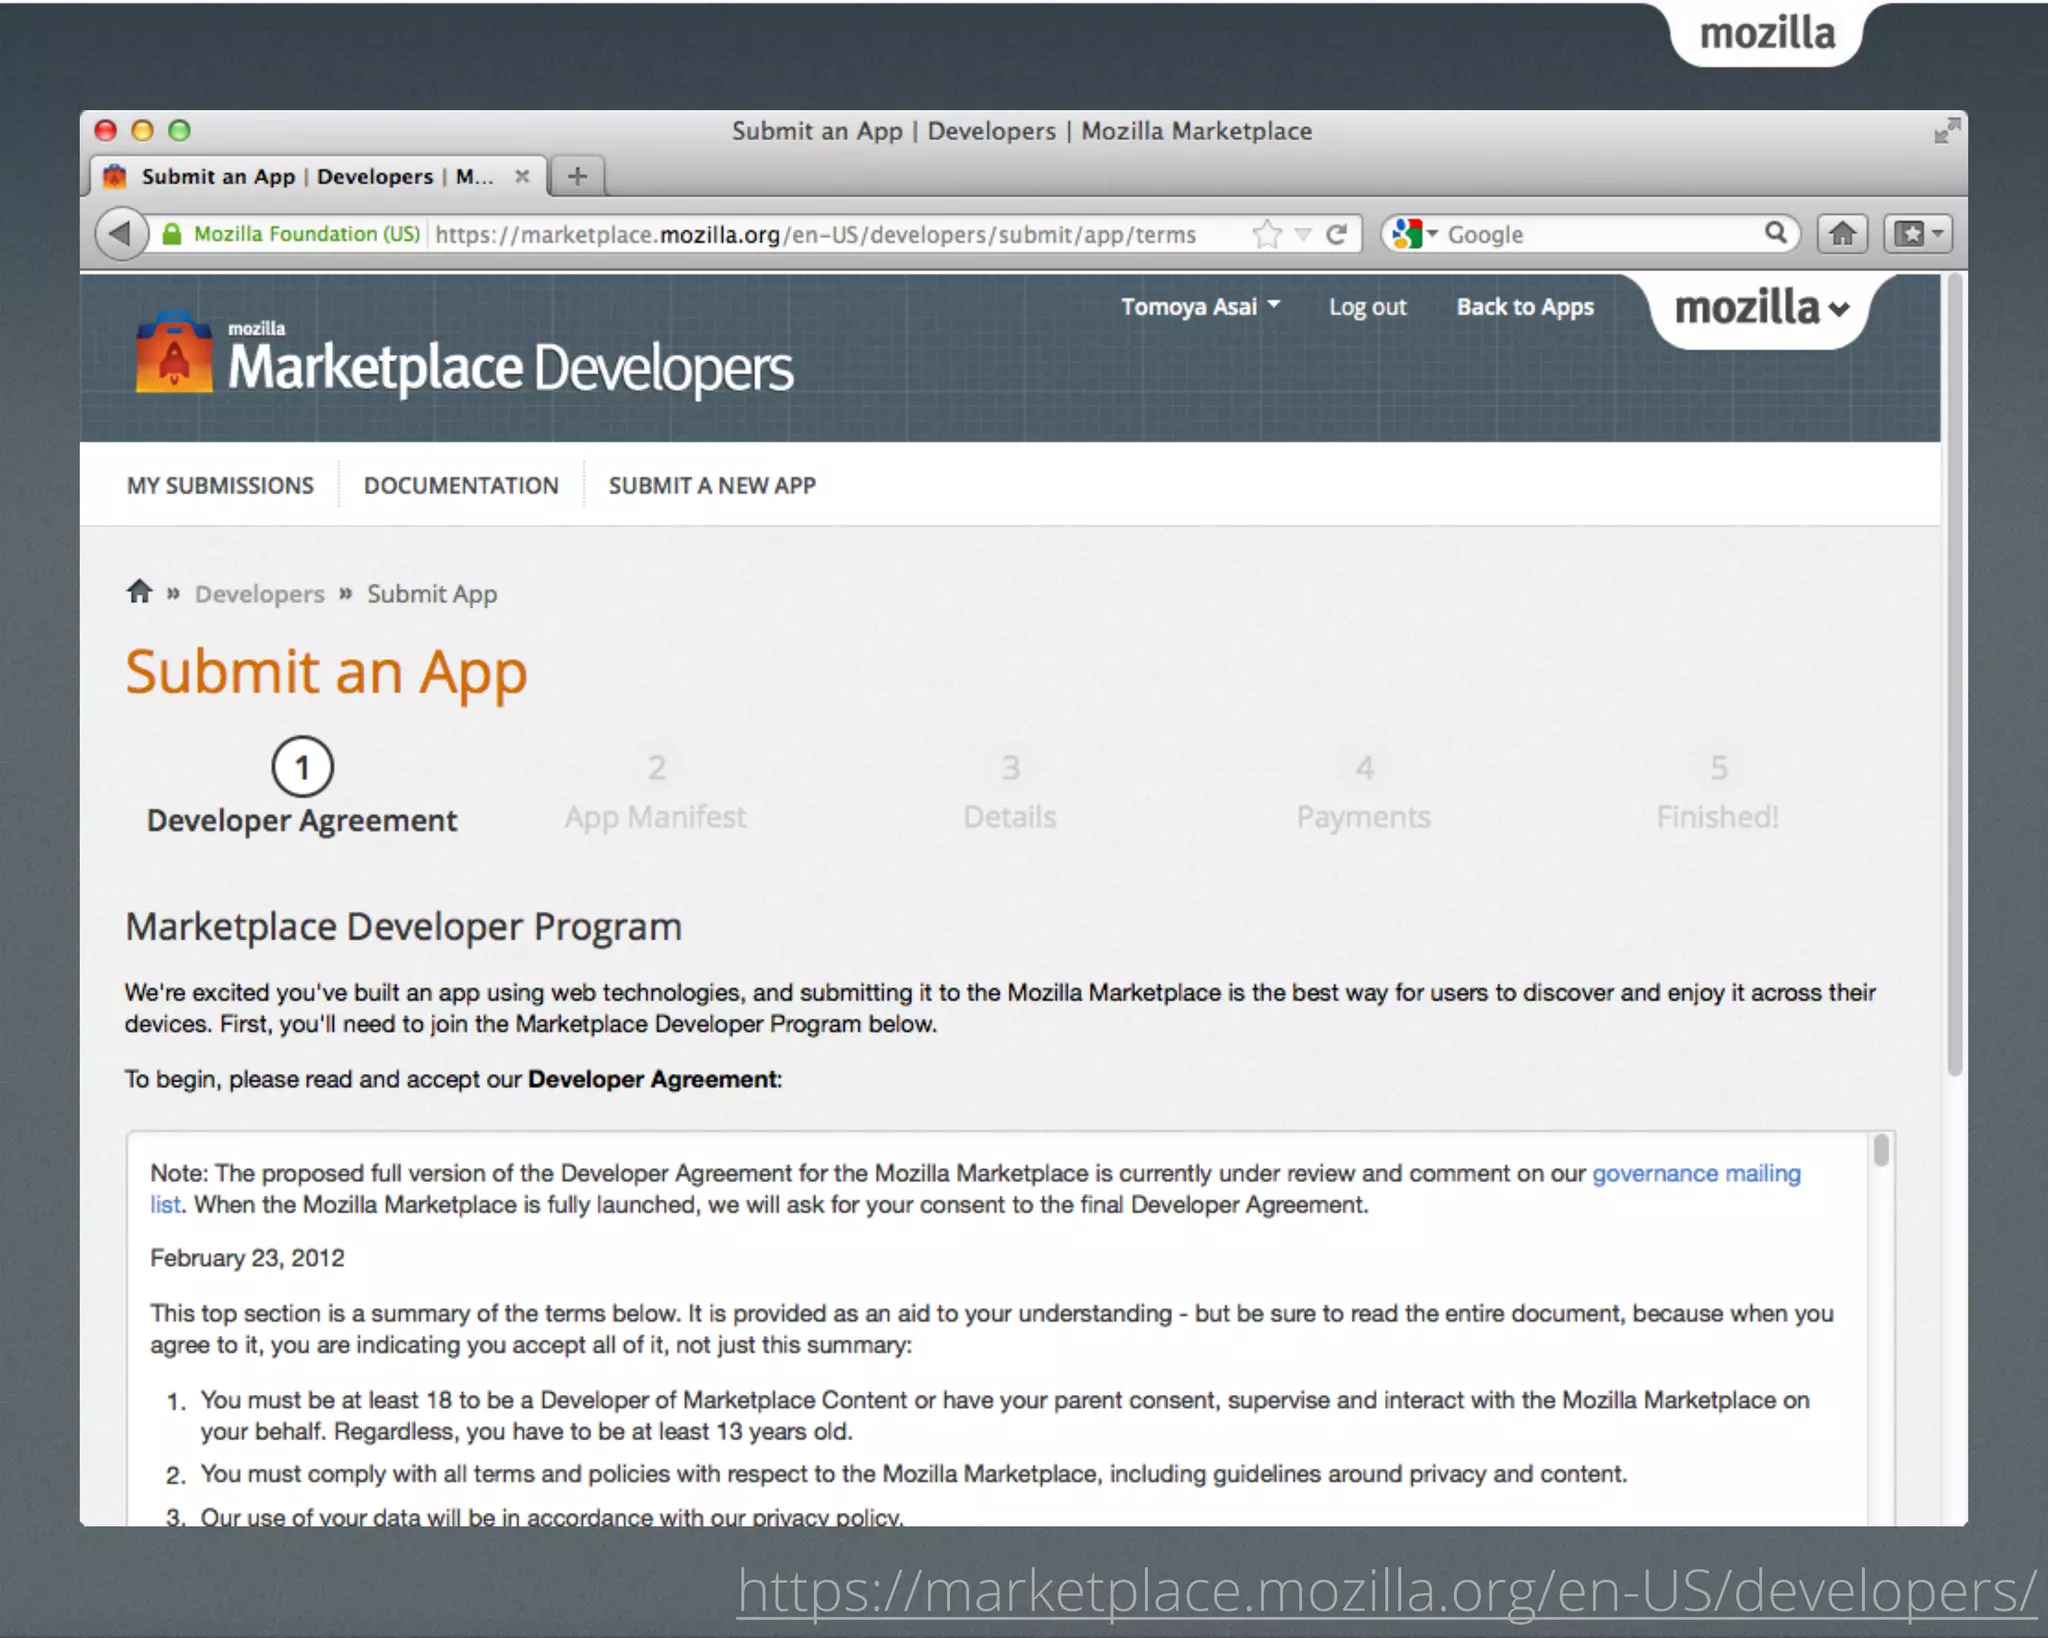
Task: Click the Marketplace rocket logo icon
Action: point(174,352)
